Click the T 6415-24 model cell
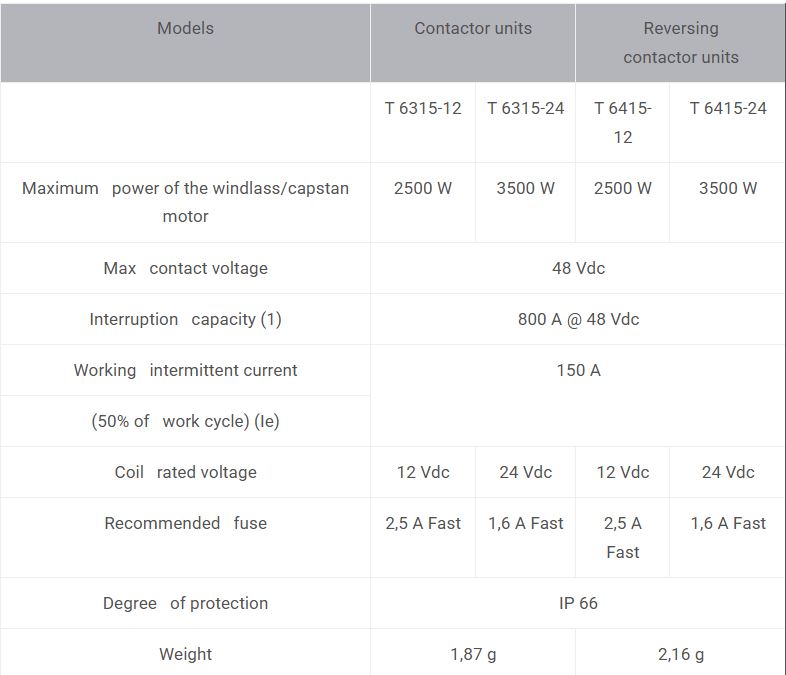Screen dimensions: 786x675 click(x=727, y=108)
